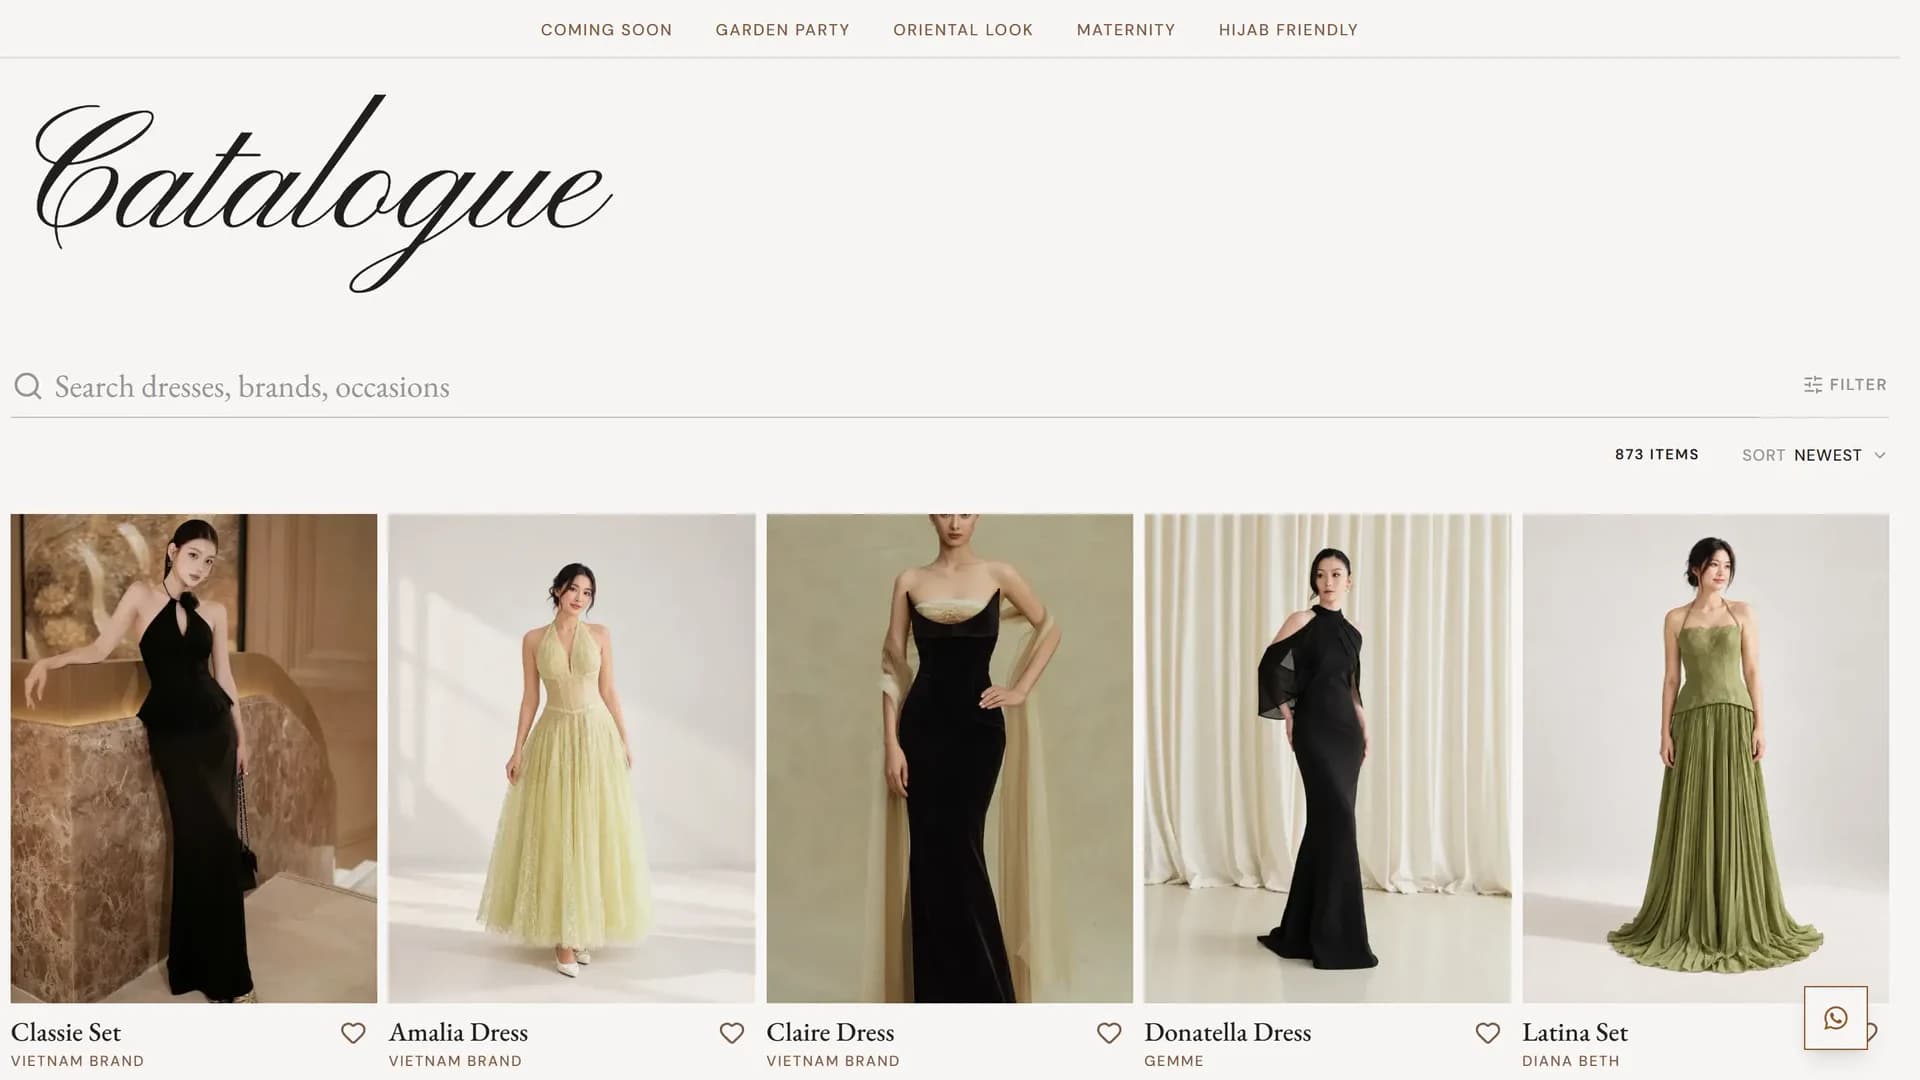Focus the search dresses input field
The width and height of the screenshot is (1920, 1080).
(900, 387)
